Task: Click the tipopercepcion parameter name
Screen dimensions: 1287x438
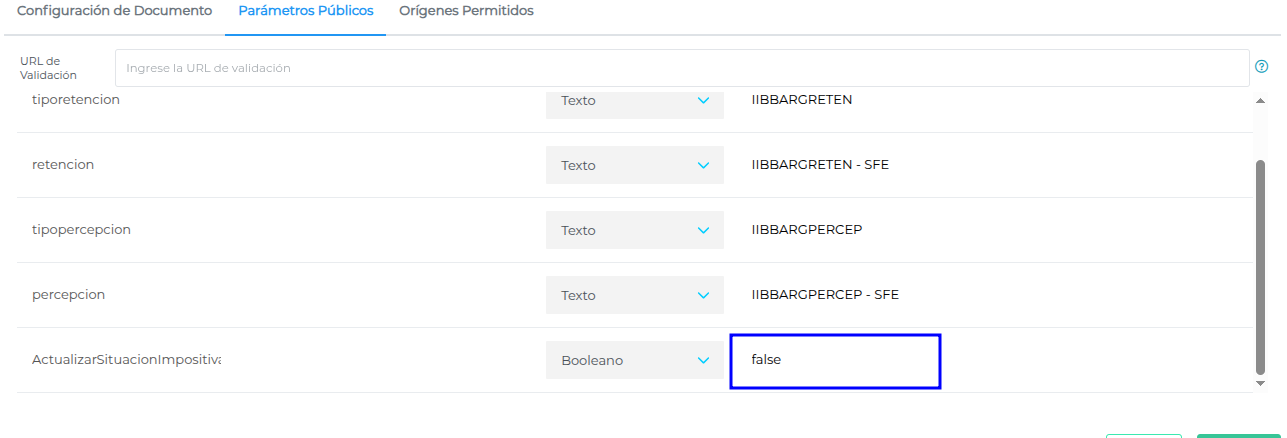Action: [81, 230]
